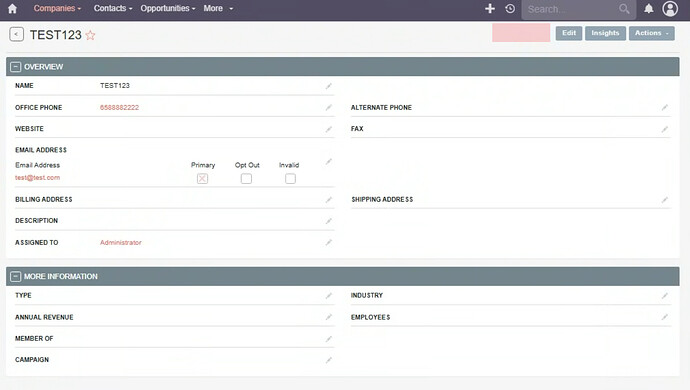Edit the Industry field pencil
690x390 pixels.
[x=664, y=296]
